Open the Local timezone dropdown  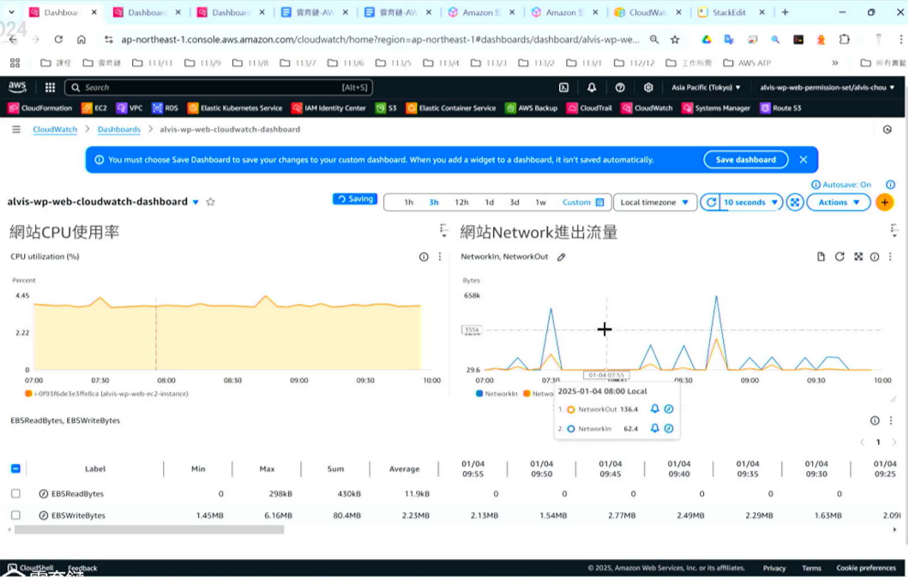(655, 202)
